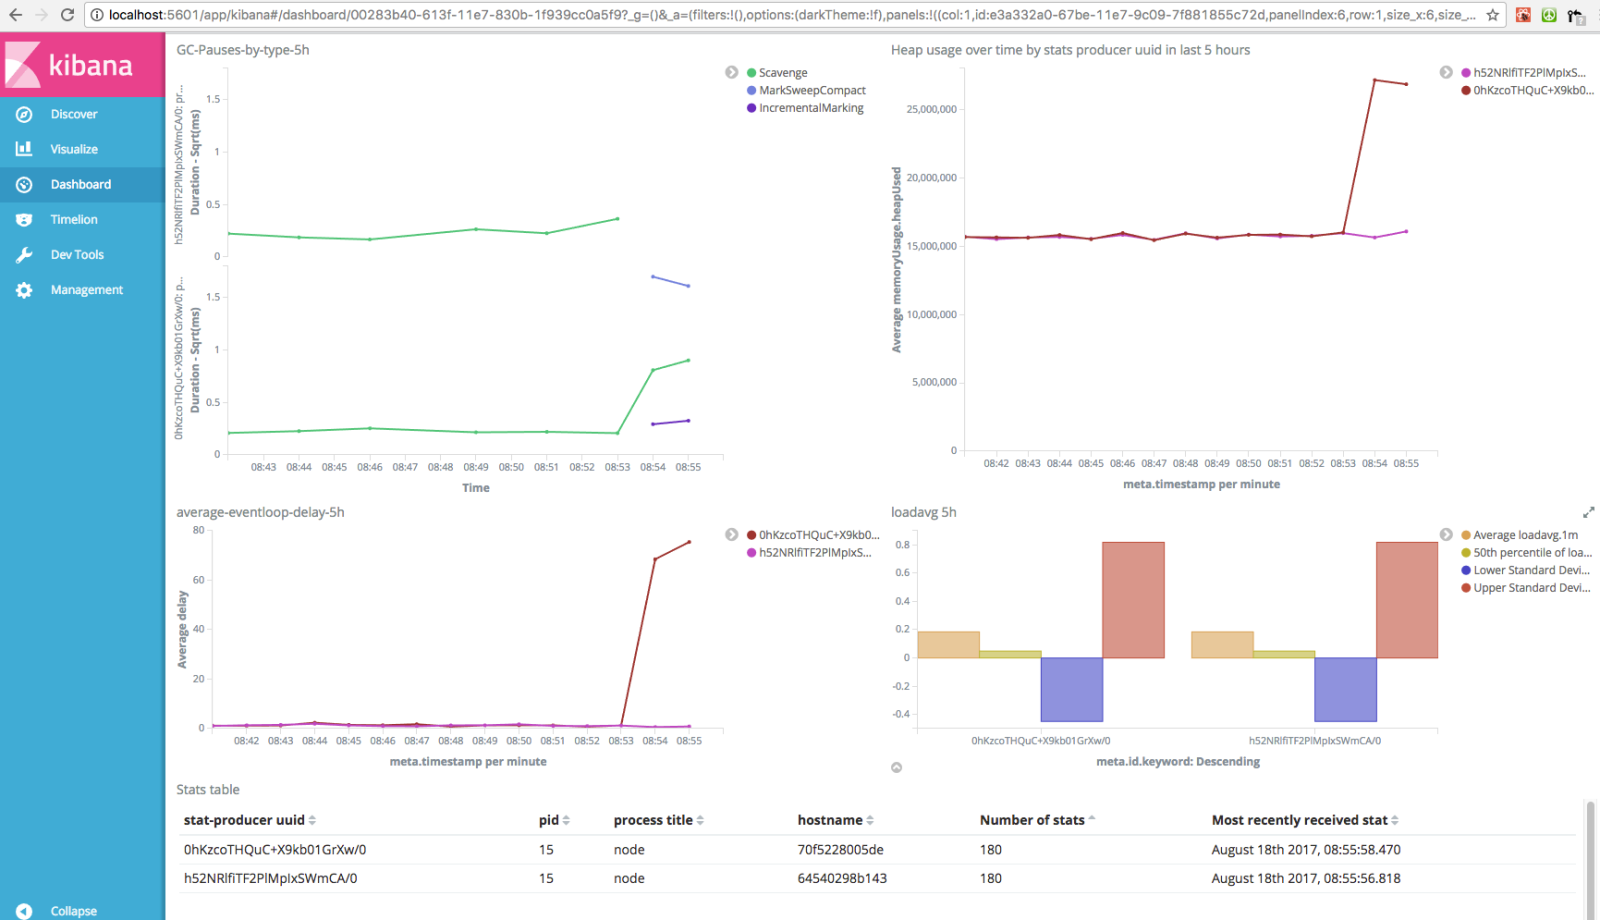This screenshot has height=920, width=1600.
Task: Click the site information icon in address bar
Action: (97, 15)
